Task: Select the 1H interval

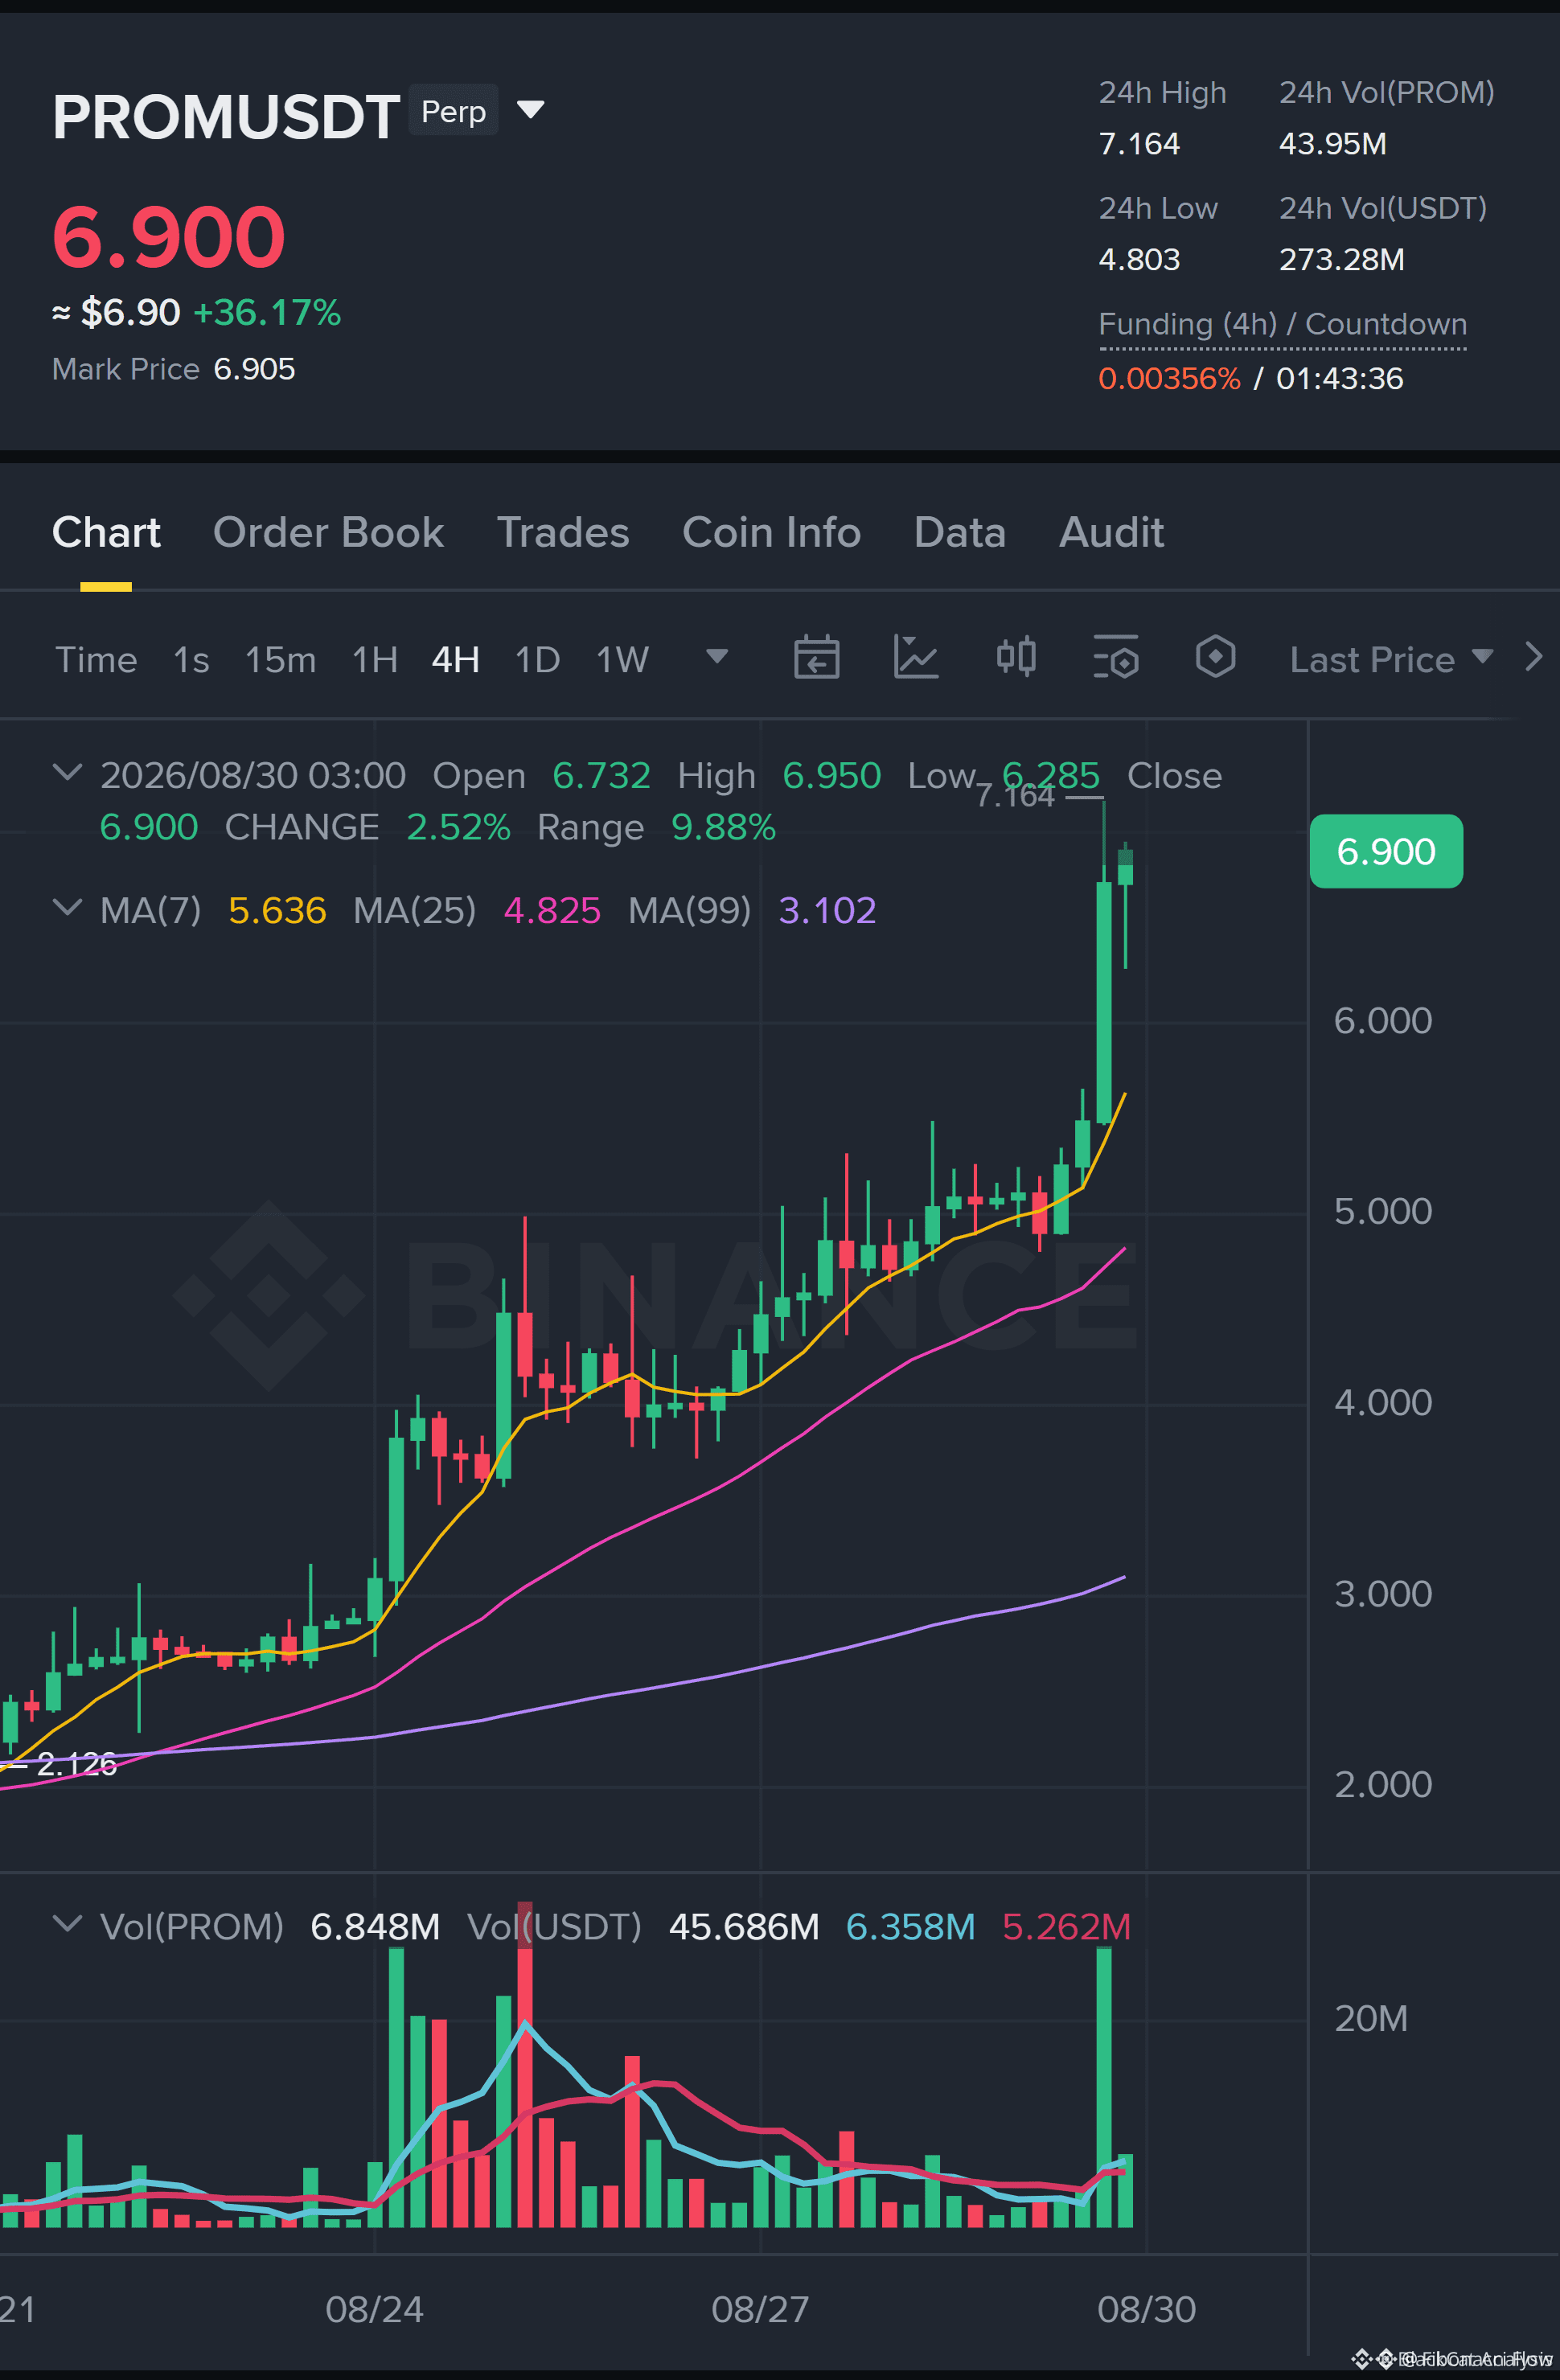Action: click(375, 660)
